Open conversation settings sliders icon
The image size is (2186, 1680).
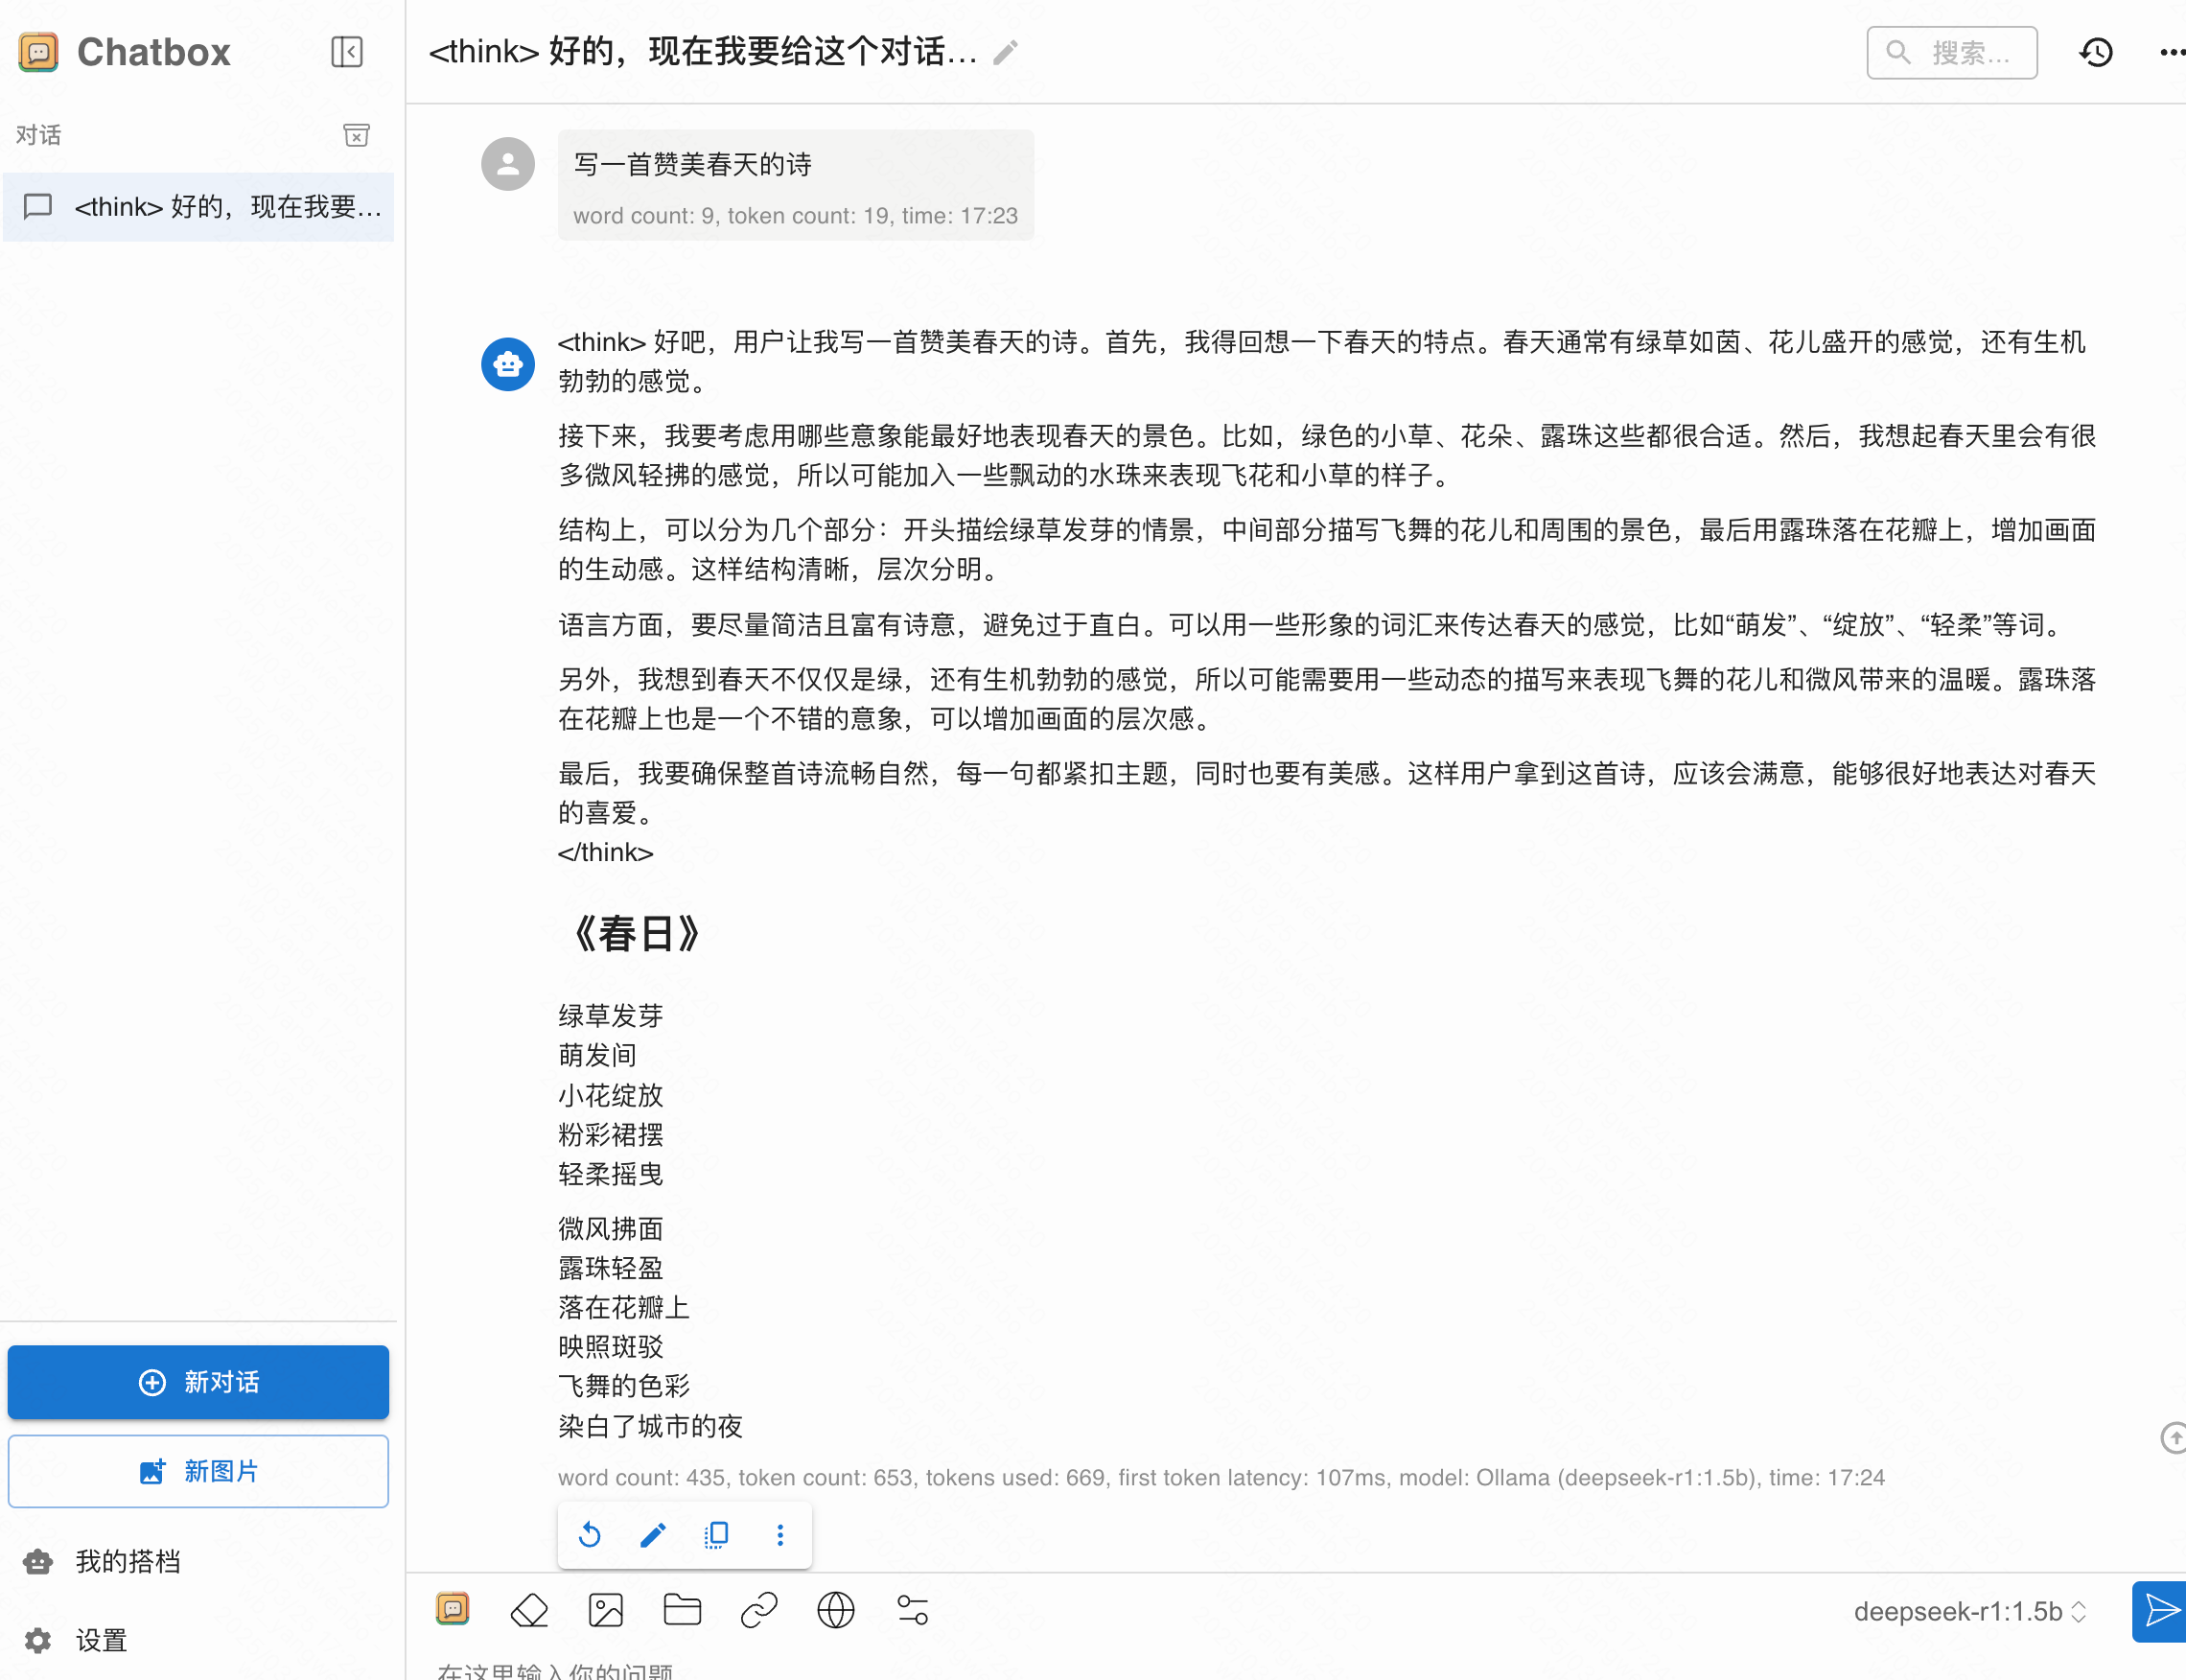912,1610
